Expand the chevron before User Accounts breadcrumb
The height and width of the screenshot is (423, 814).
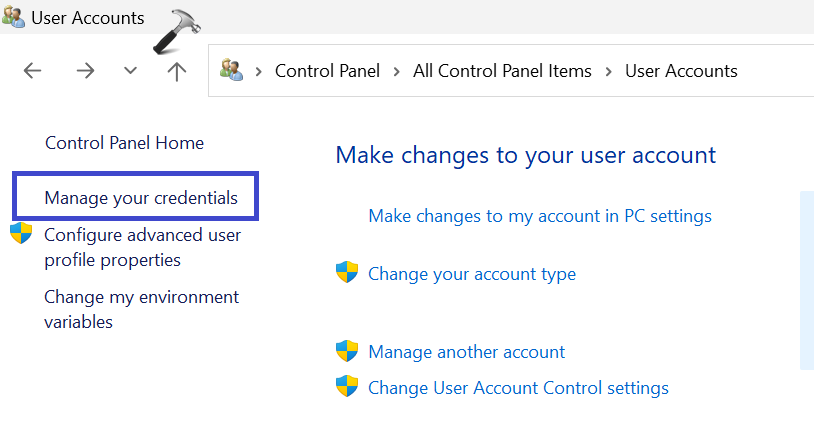coord(609,71)
